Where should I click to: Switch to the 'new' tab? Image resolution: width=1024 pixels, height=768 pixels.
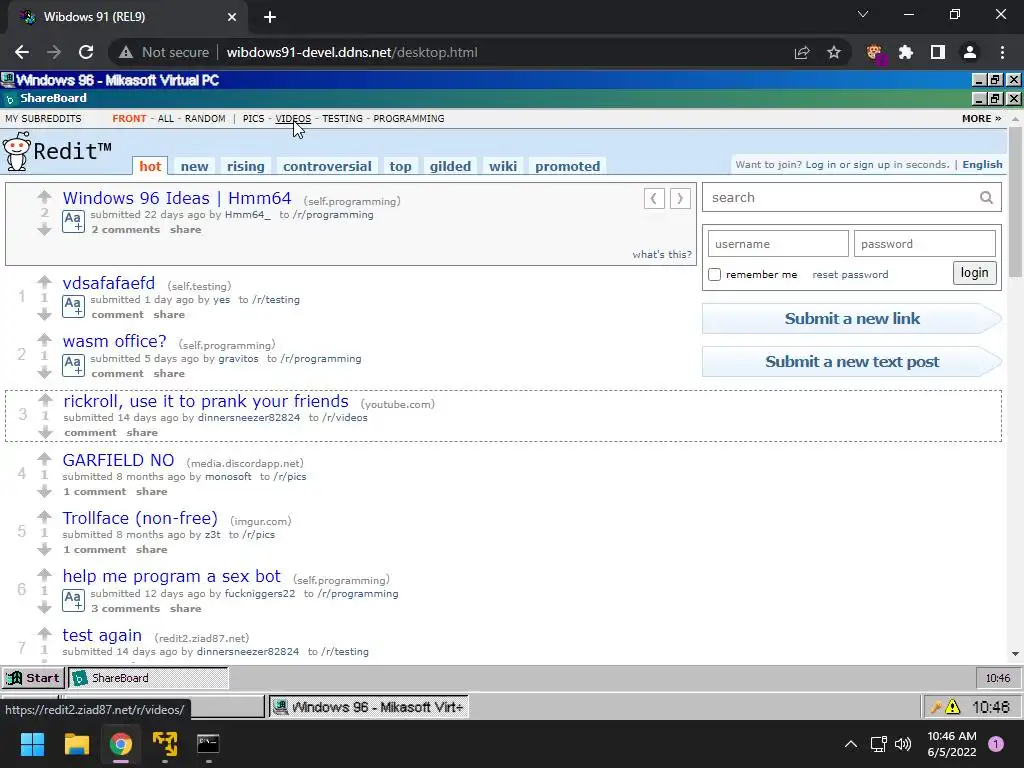pos(195,166)
